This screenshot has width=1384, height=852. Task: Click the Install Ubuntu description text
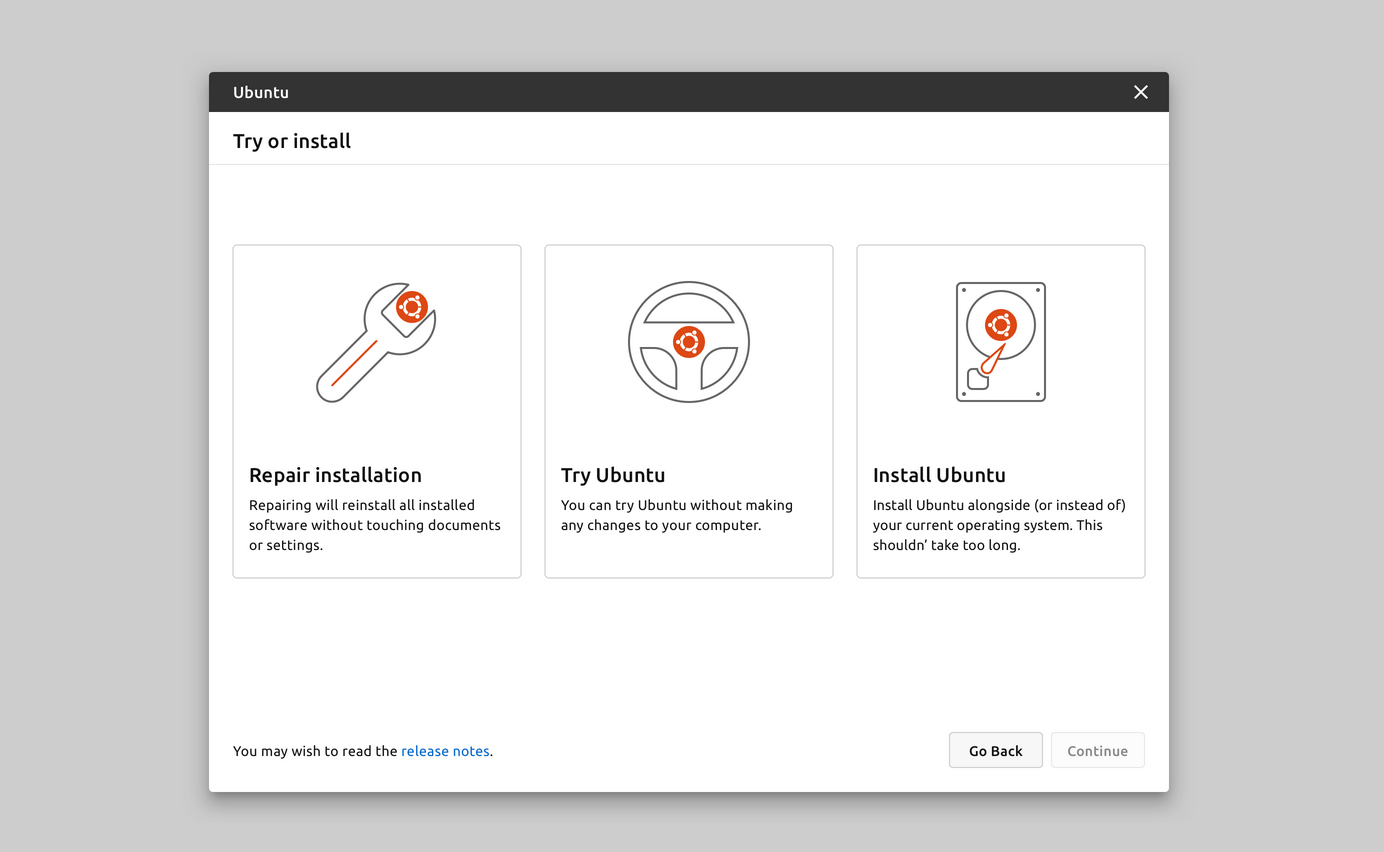pyautogui.click(x=1000, y=525)
